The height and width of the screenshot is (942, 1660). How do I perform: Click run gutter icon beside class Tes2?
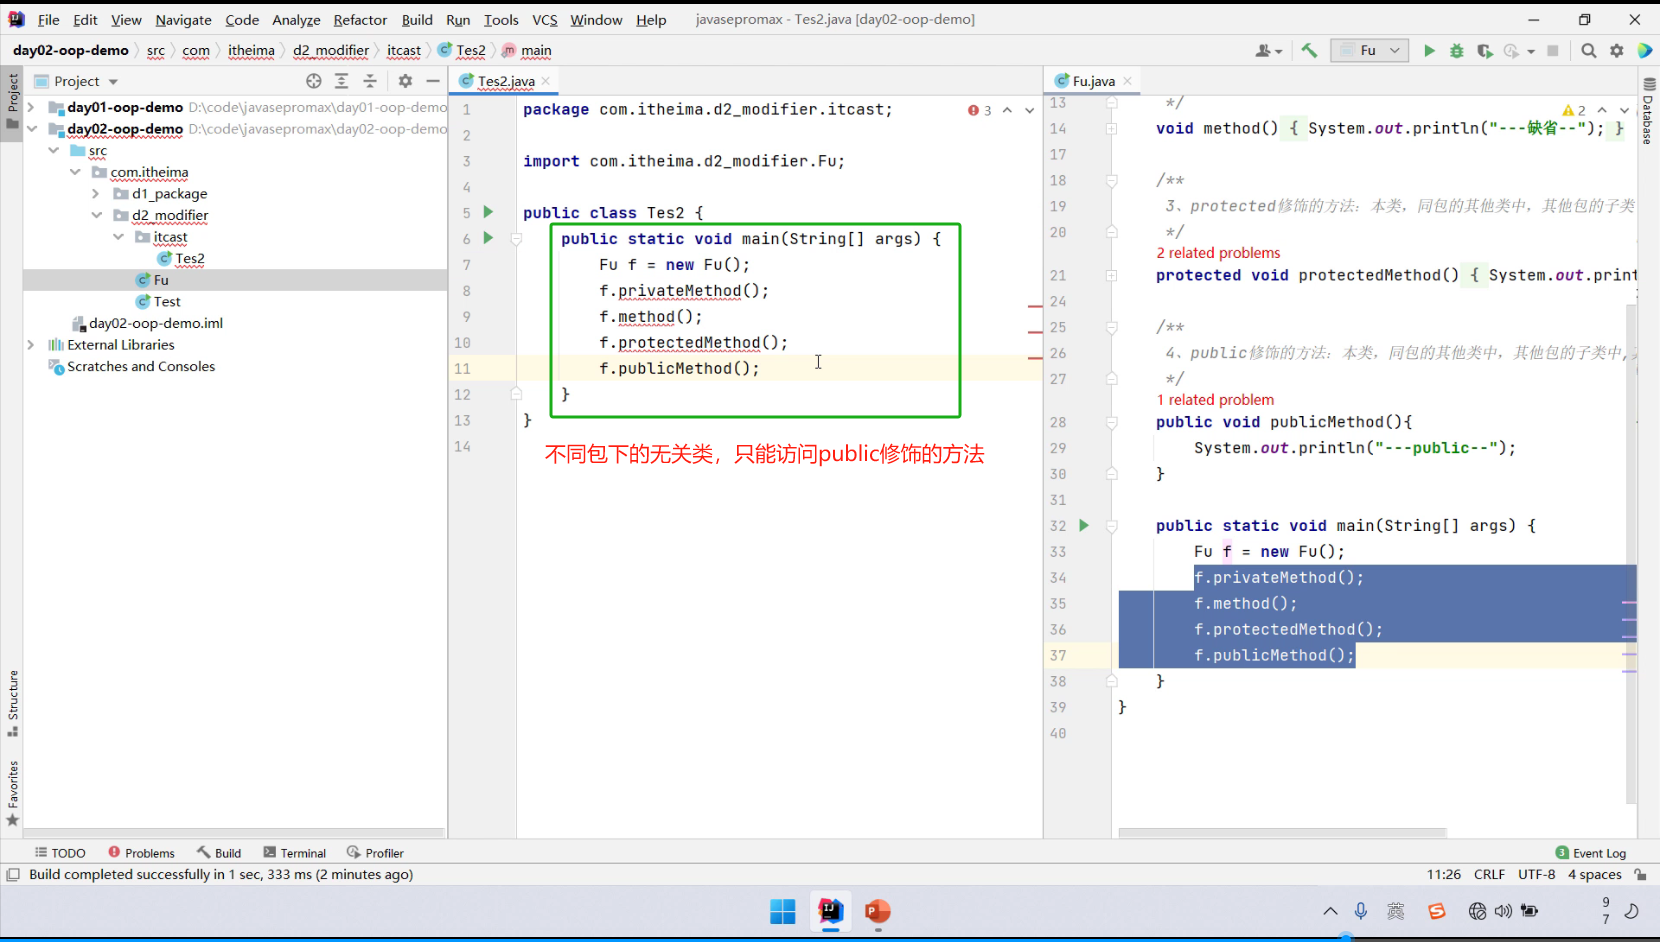(488, 212)
